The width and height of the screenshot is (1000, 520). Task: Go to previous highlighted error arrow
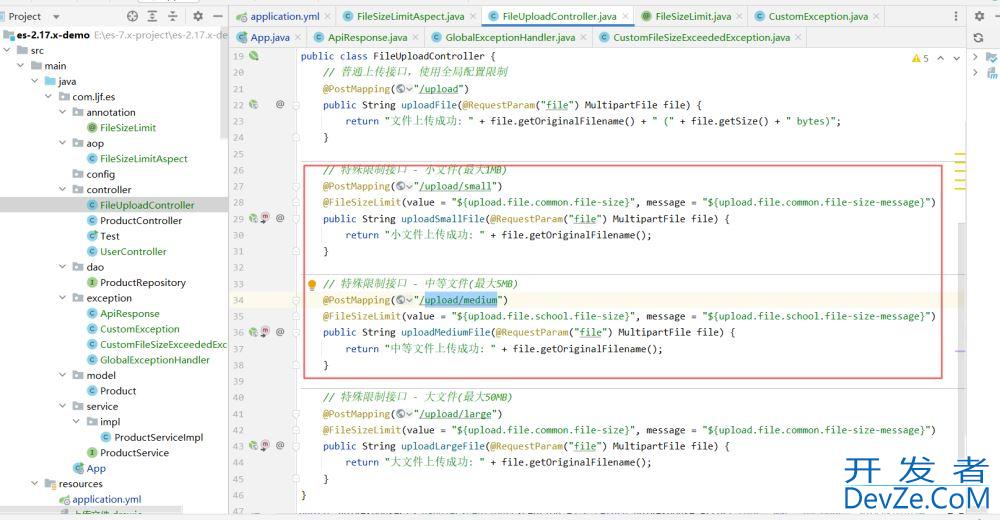coord(940,58)
